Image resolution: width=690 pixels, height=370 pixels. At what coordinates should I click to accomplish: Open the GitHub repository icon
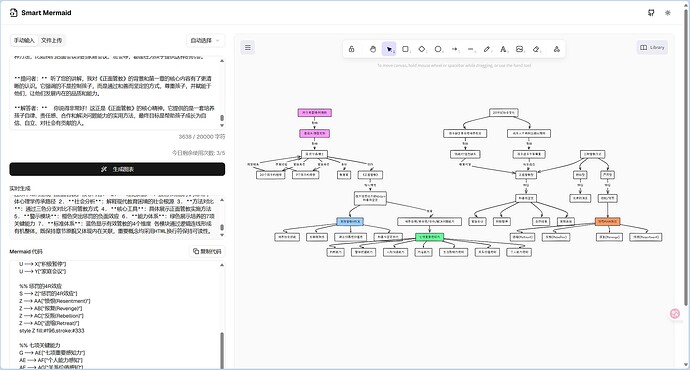(x=651, y=13)
